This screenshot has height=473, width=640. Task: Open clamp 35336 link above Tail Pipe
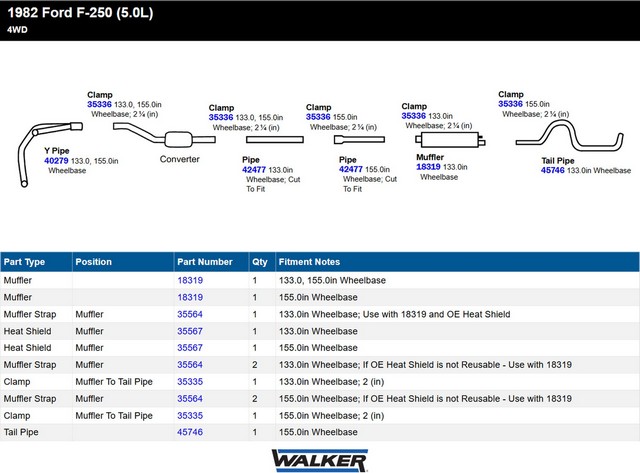click(510, 104)
